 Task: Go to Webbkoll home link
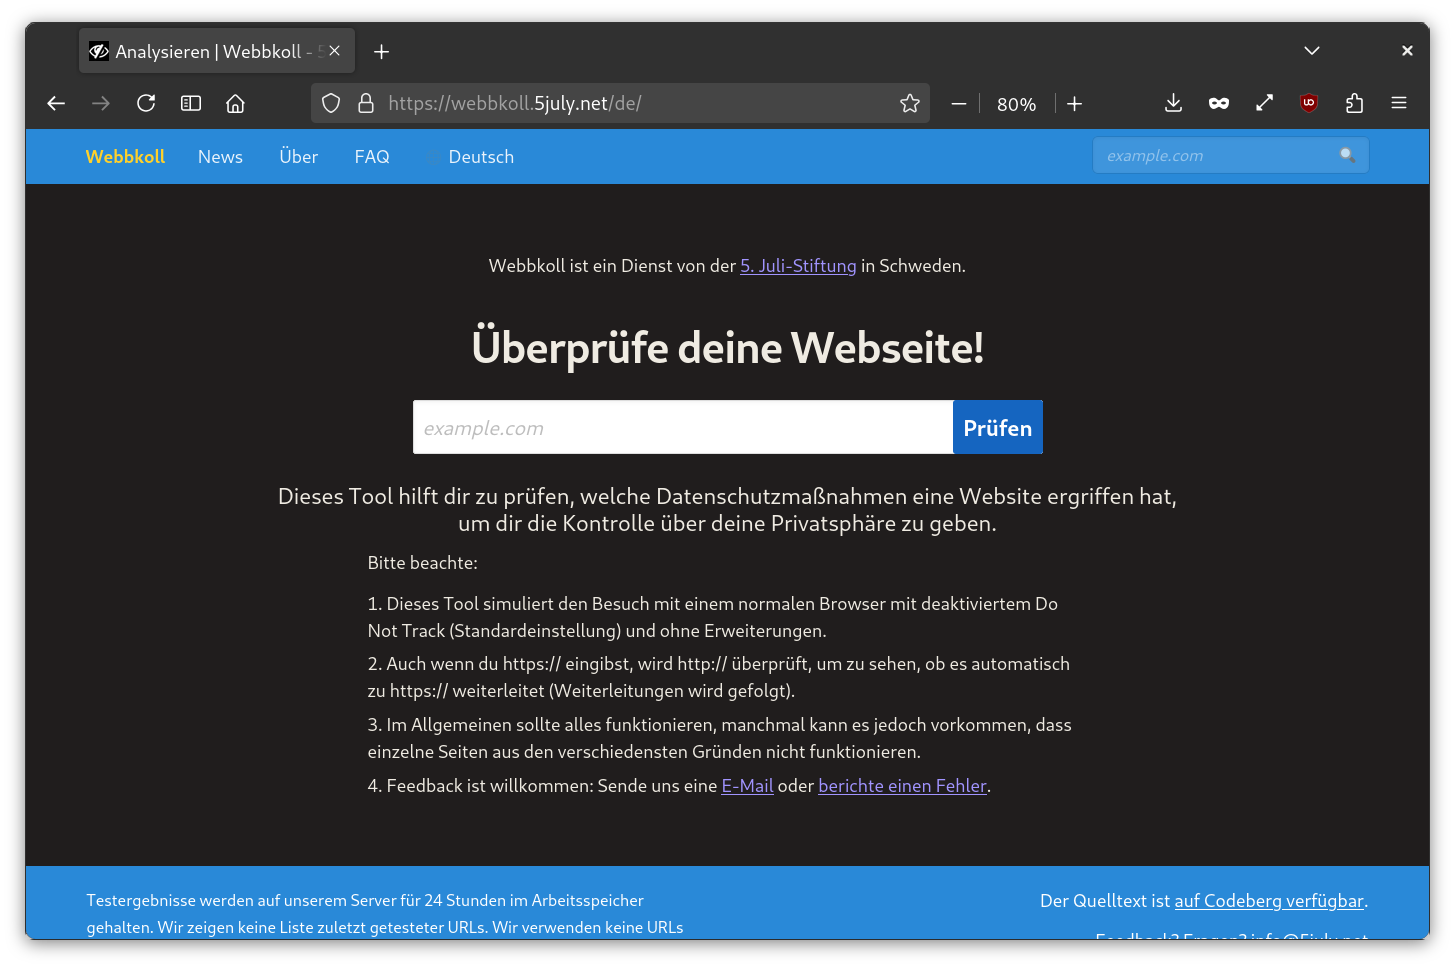pos(125,157)
